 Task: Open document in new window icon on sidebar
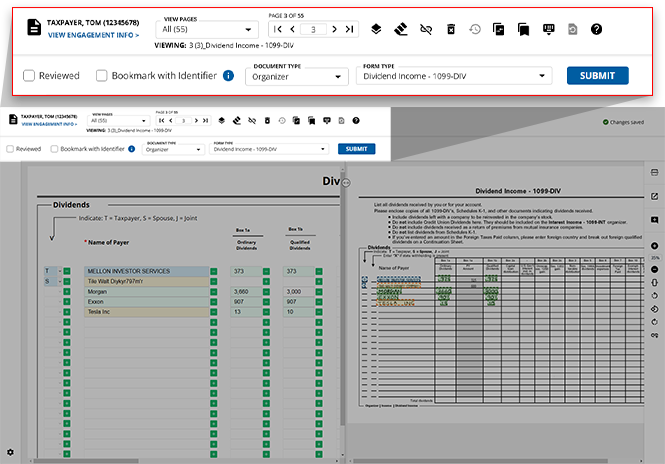click(654, 196)
